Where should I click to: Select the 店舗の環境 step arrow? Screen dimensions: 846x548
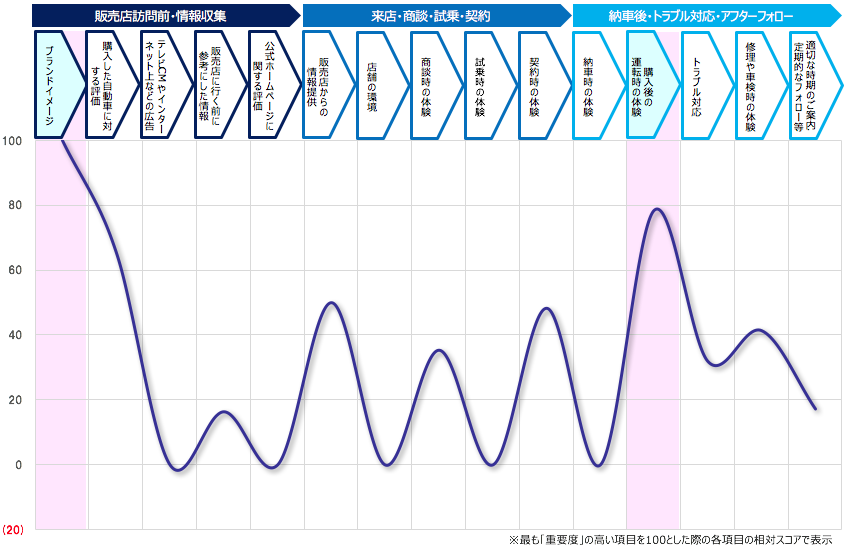point(380,85)
